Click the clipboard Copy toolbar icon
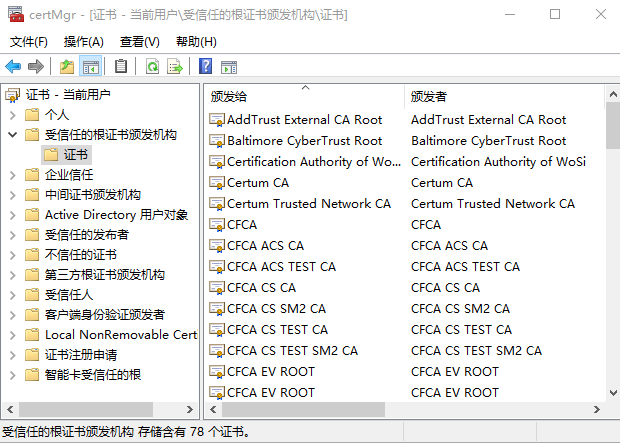Viewport: 620px width, 443px height. 121,67
